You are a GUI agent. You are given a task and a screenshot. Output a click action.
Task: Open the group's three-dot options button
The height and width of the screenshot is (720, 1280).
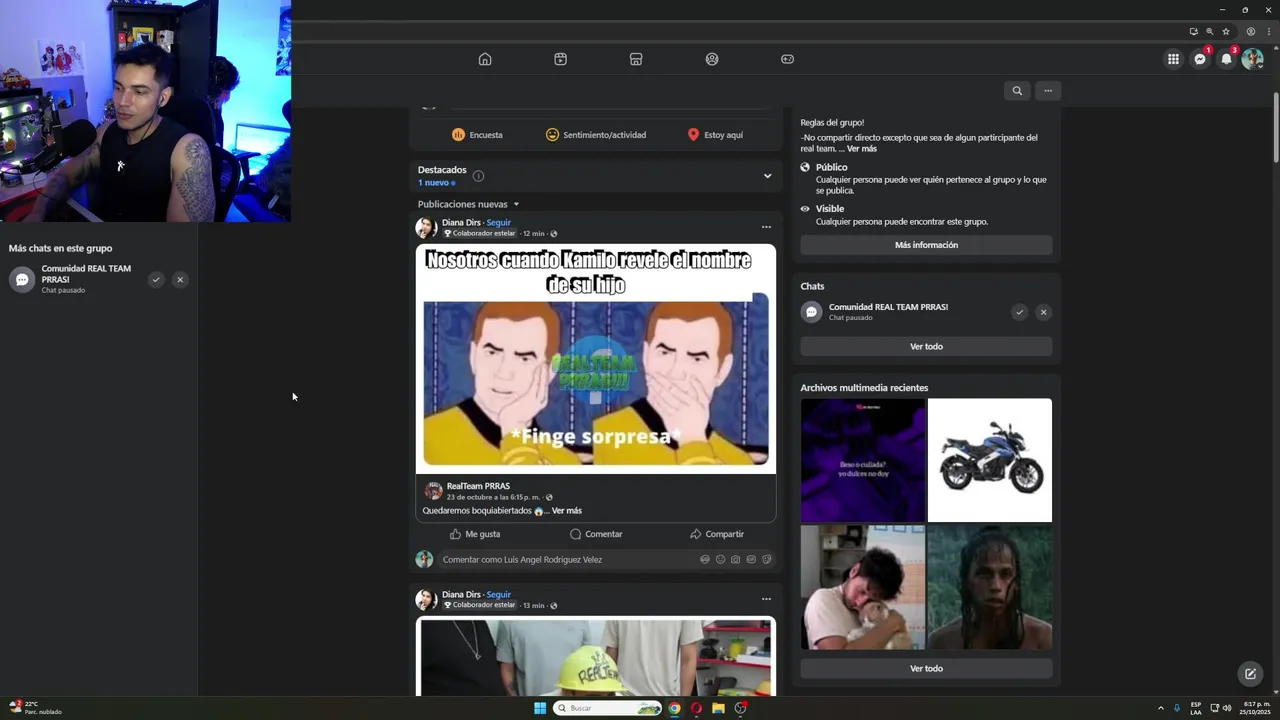(1048, 91)
